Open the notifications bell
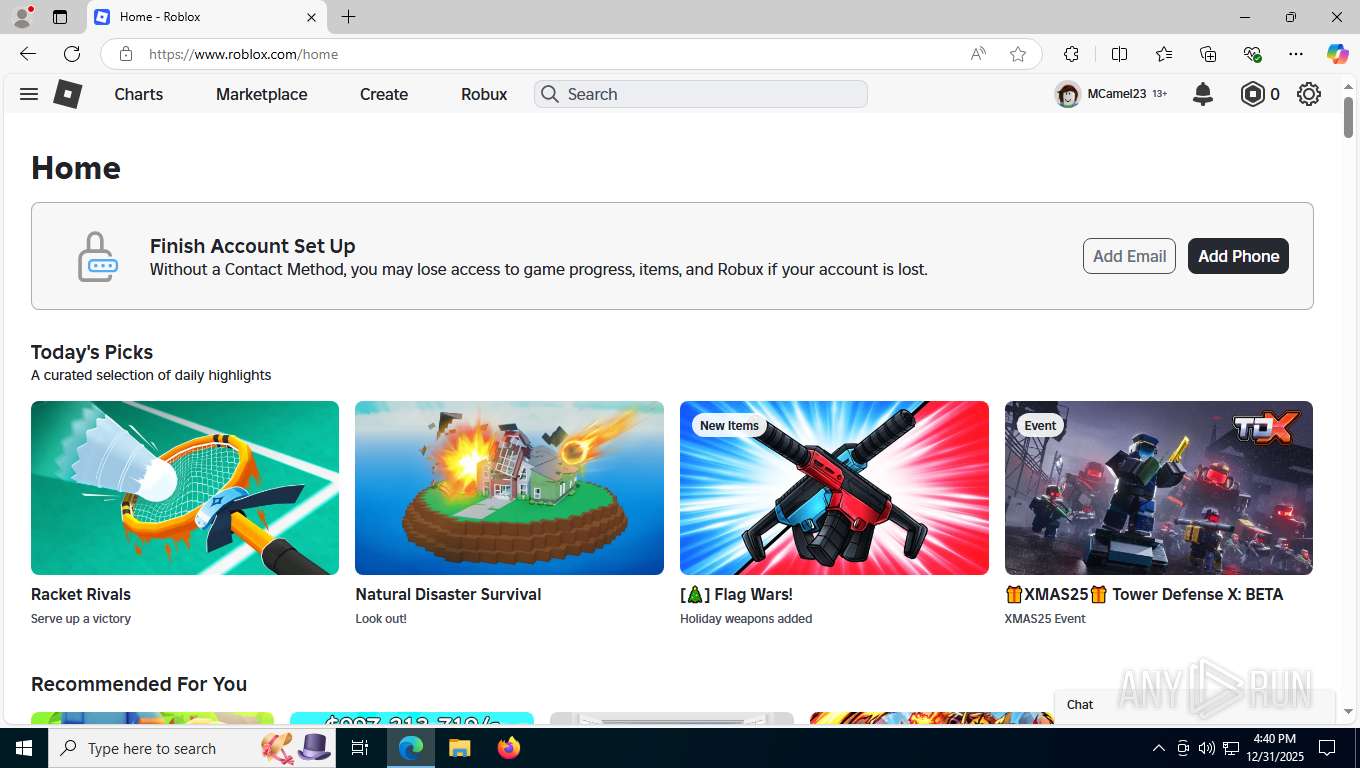This screenshot has width=1360, height=768. coord(1203,94)
